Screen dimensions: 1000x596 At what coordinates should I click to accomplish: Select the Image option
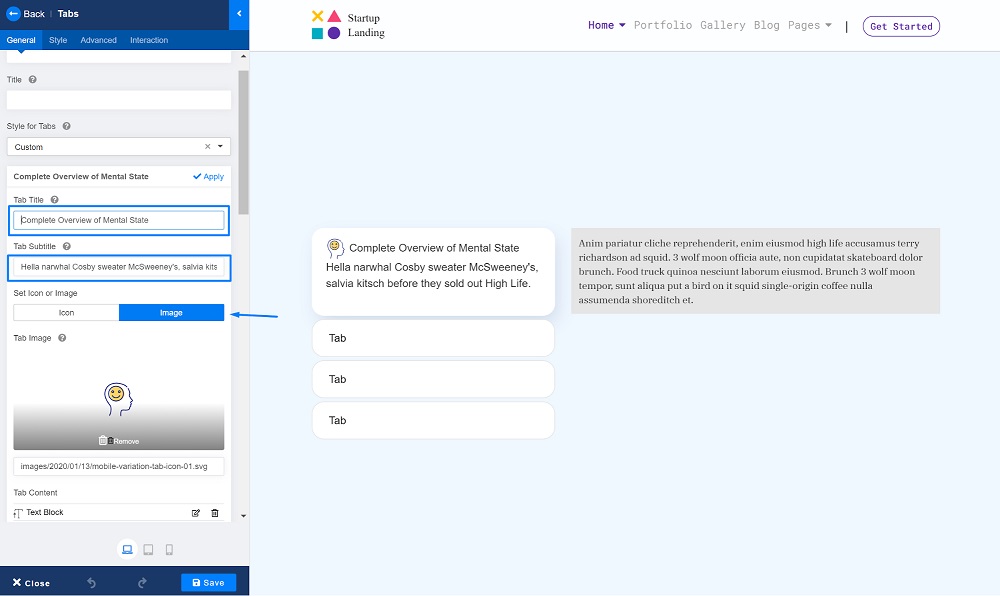pyautogui.click(x=171, y=313)
